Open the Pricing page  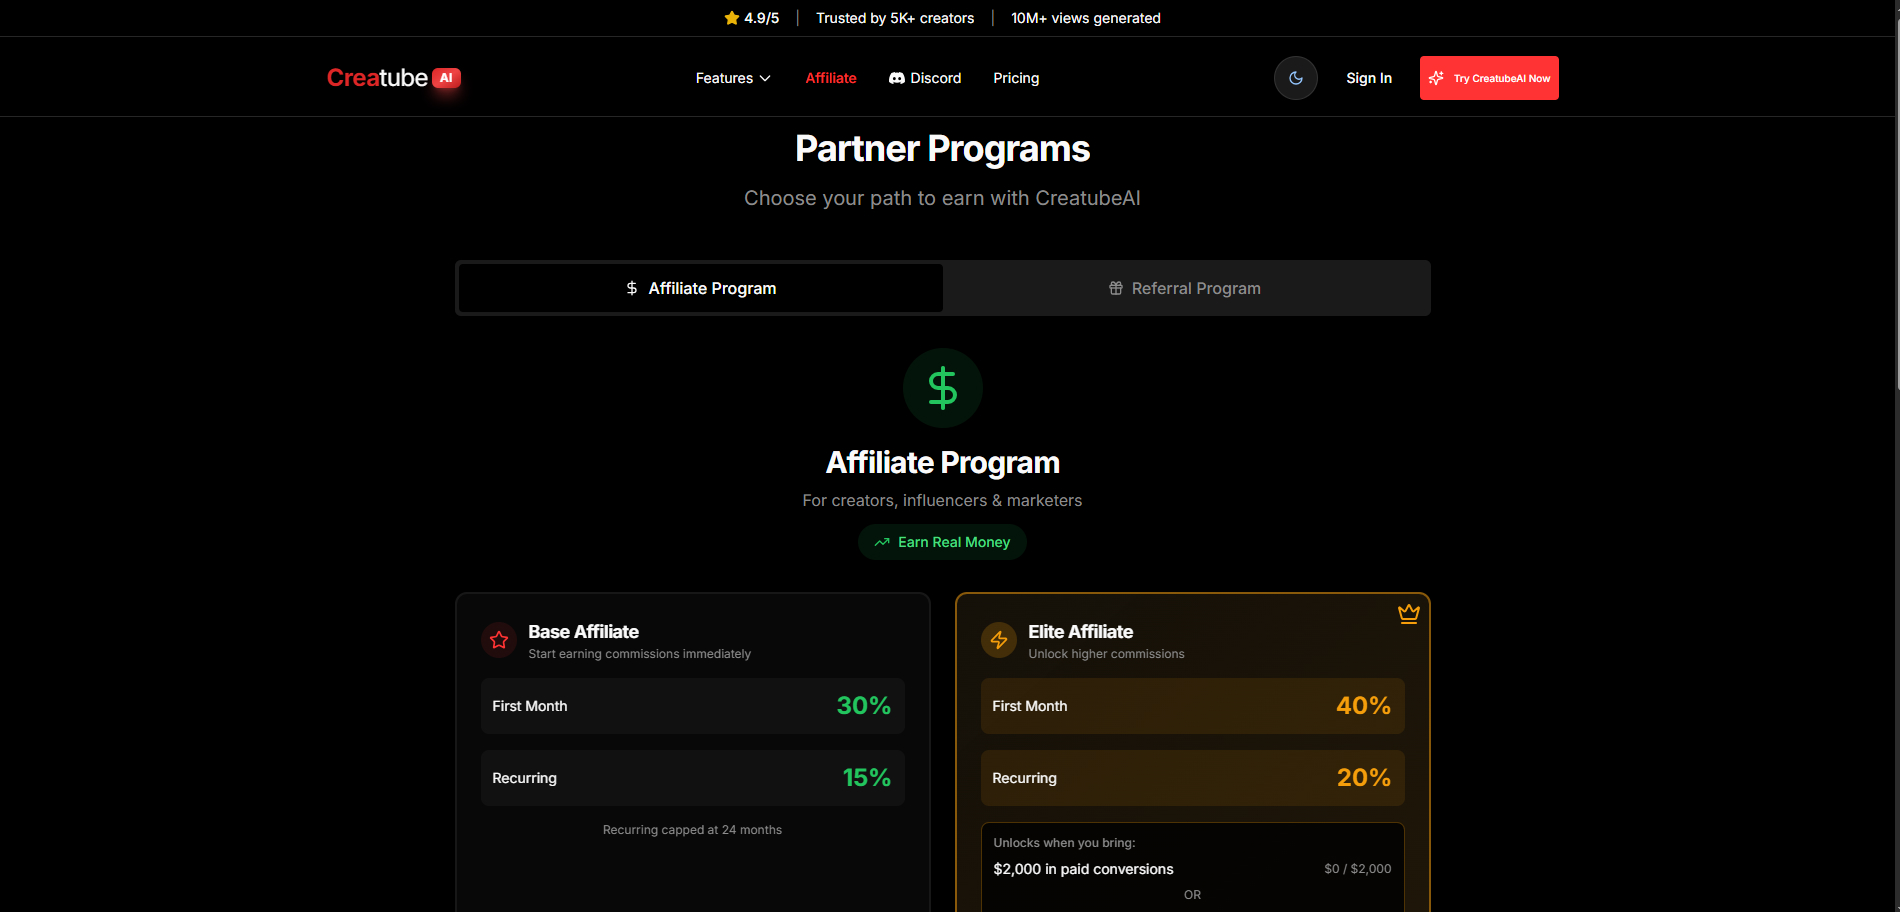point(1015,77)
